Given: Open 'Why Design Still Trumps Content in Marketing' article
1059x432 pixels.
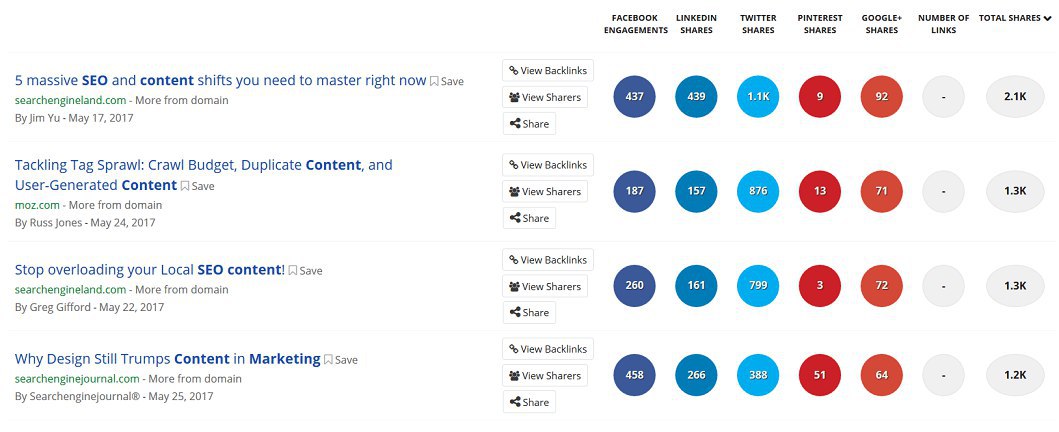Looking at the screenshot, I should tap(167, 358).
